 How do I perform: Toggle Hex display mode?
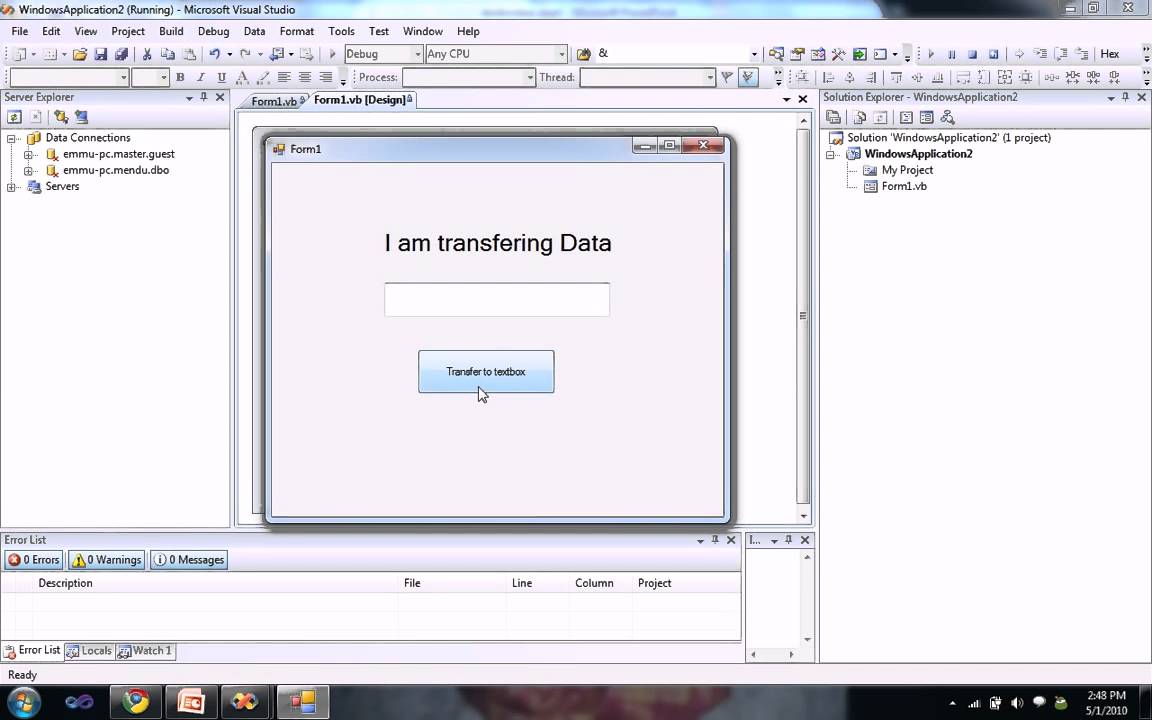coord(1109,54)
